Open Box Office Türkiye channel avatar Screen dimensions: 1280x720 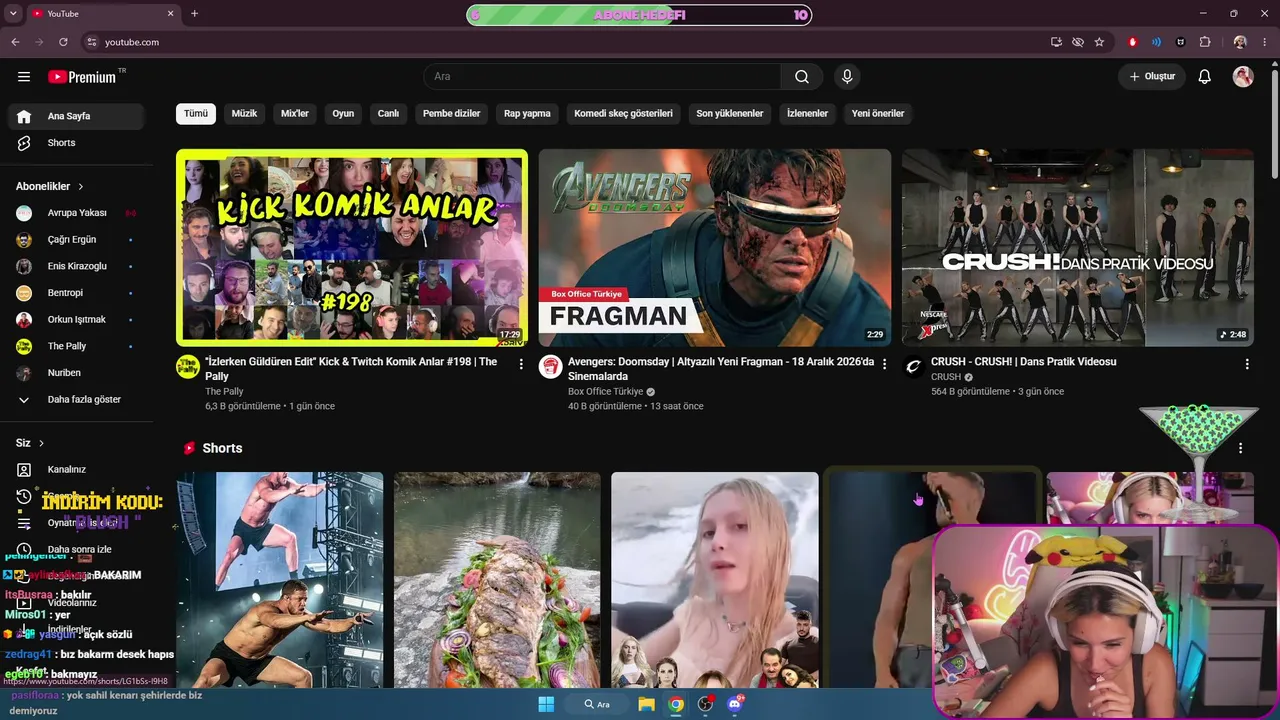click(x=551, y=367)
